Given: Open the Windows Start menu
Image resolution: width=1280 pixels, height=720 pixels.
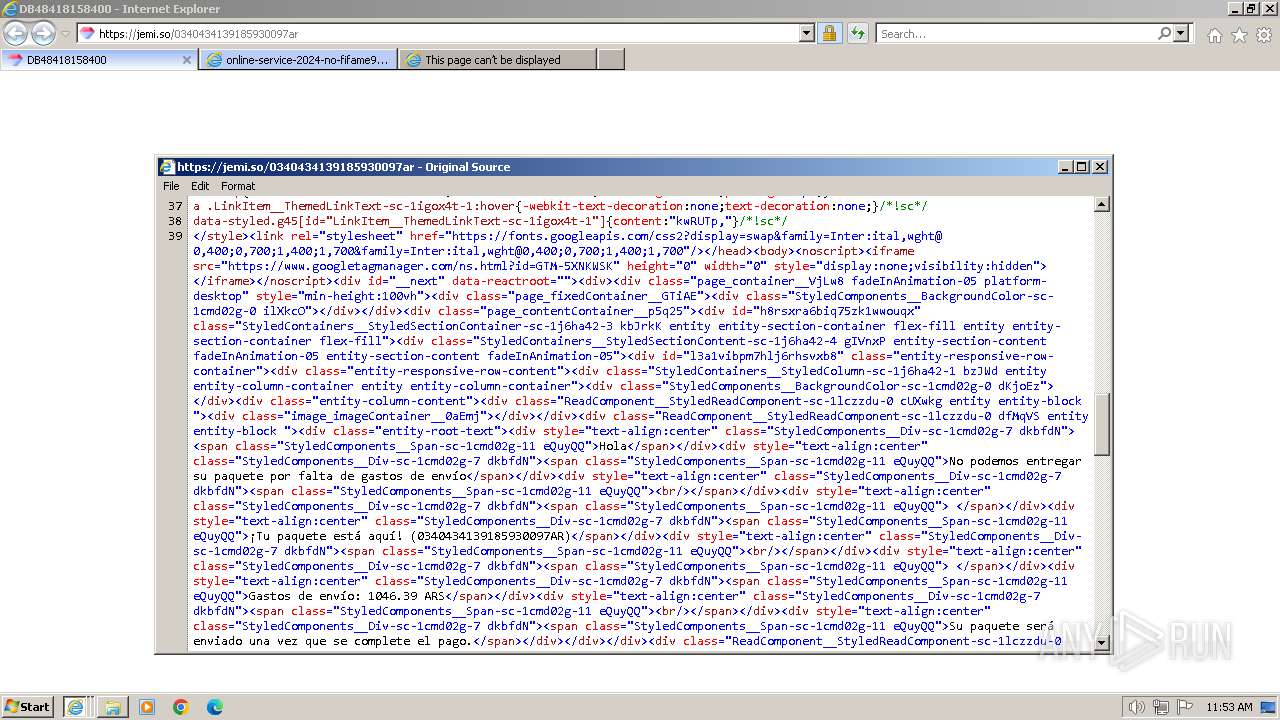Looking at the screenshot, I should [27, 707].
